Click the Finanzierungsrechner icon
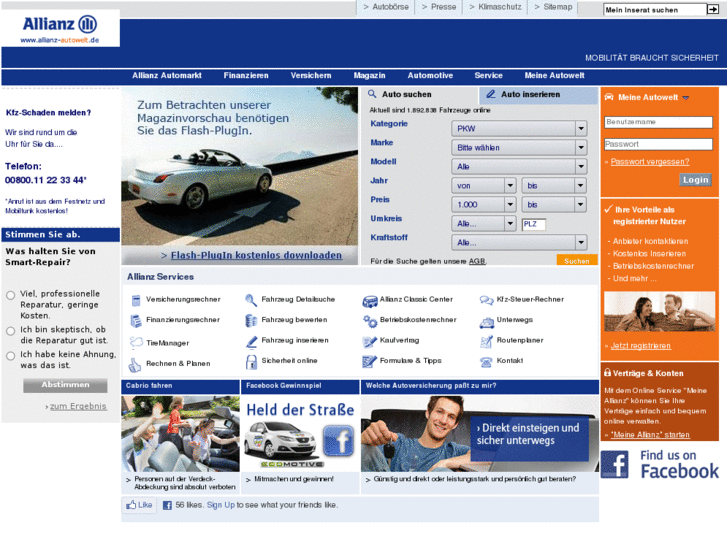This screenshot has height=545, width=727. (136, 321)
